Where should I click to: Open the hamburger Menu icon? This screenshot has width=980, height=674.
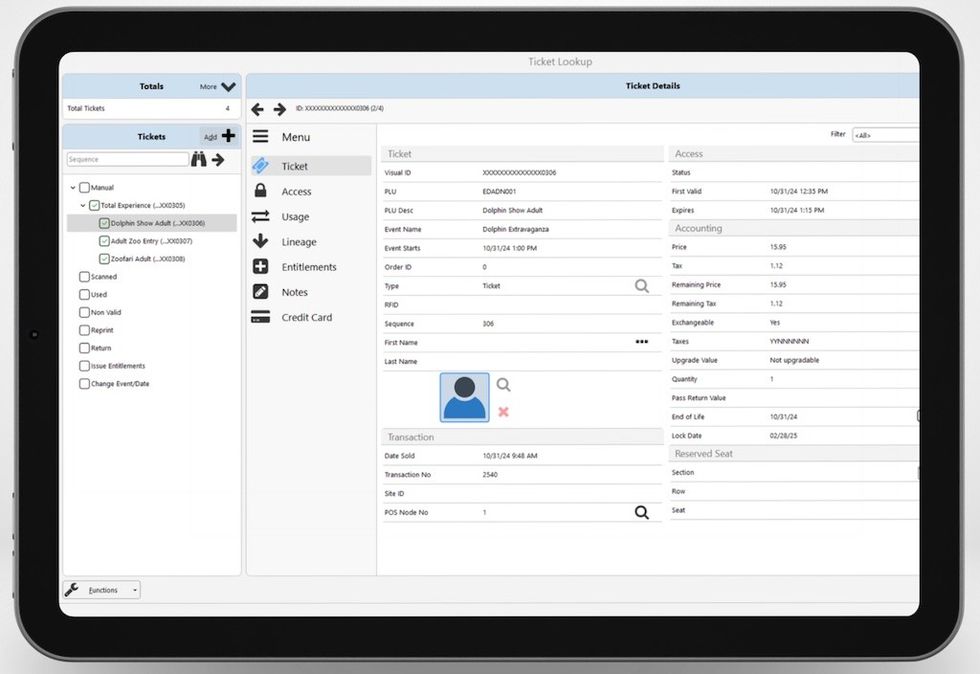pos(260,137)
